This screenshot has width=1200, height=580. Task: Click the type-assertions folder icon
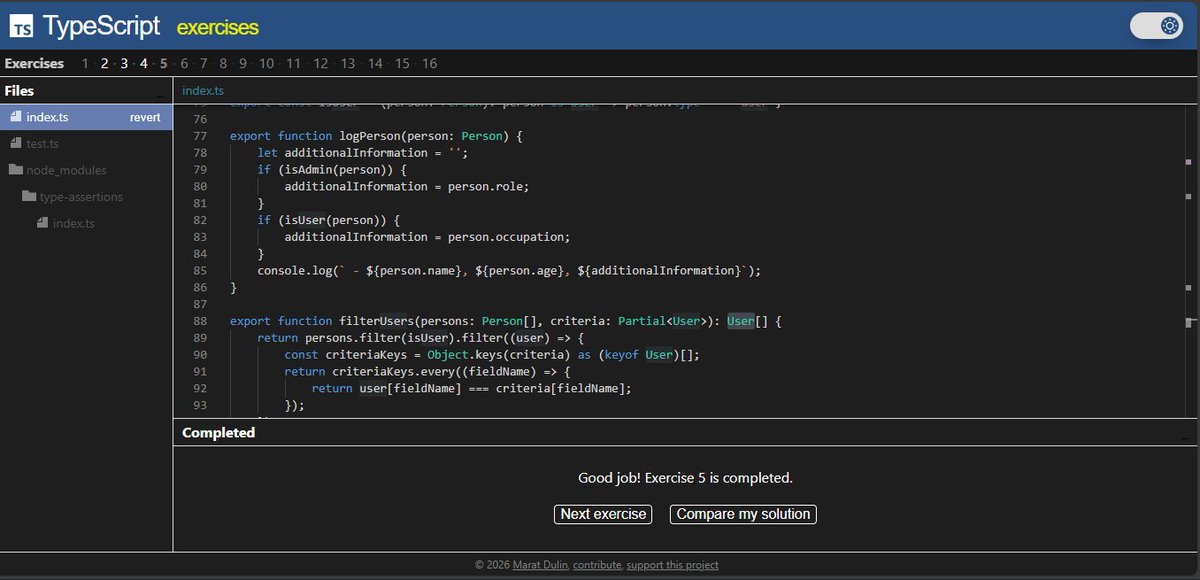[29, 197]
